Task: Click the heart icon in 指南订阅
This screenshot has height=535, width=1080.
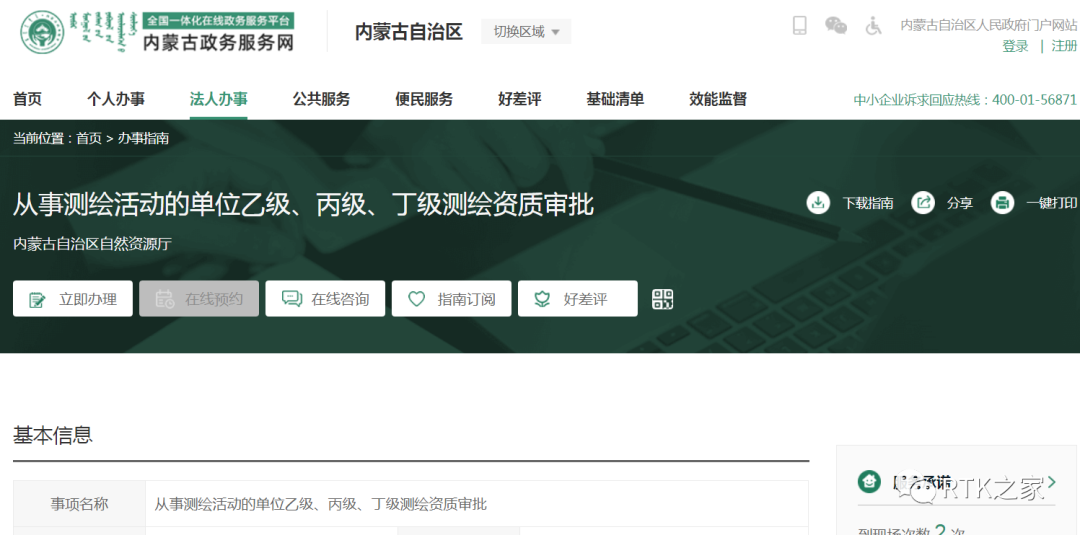Action: pos(416,299)
